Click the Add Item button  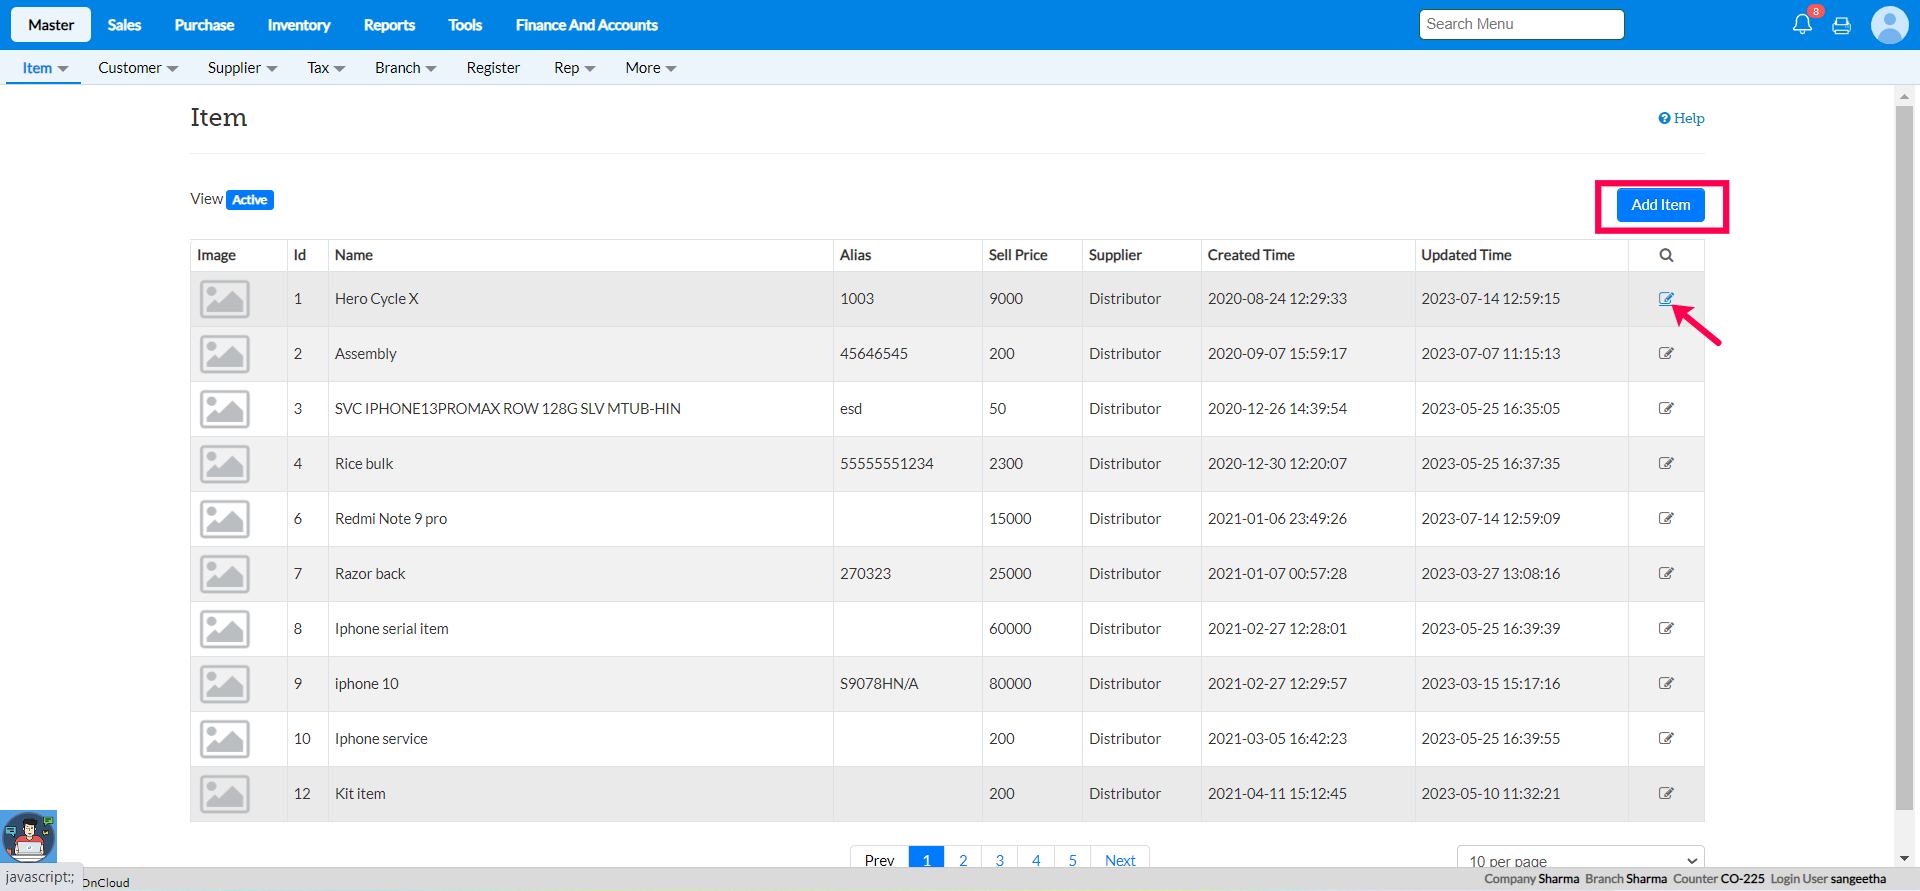click(1660, 205)
